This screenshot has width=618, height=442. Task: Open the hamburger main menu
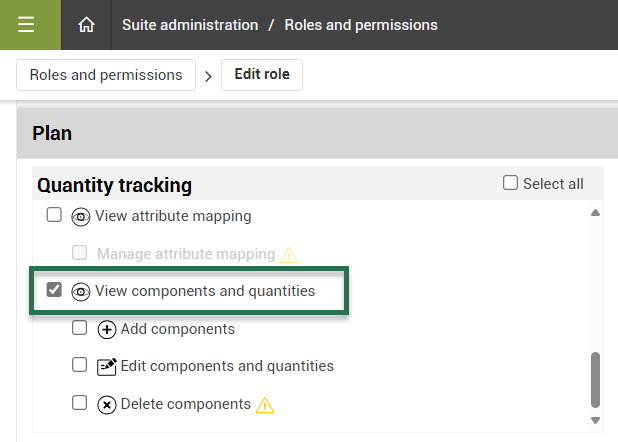(26, 25)
